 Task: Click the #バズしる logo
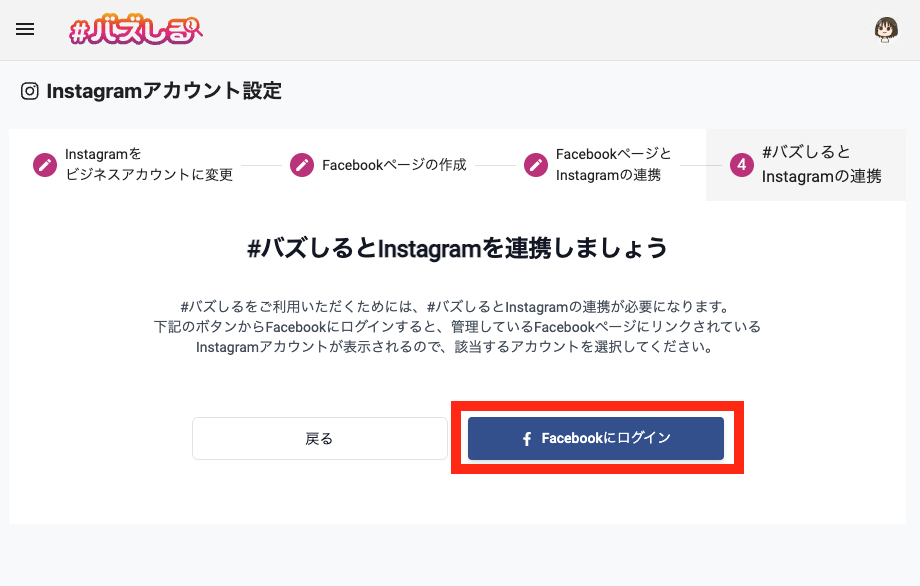[x=135, y=30]
